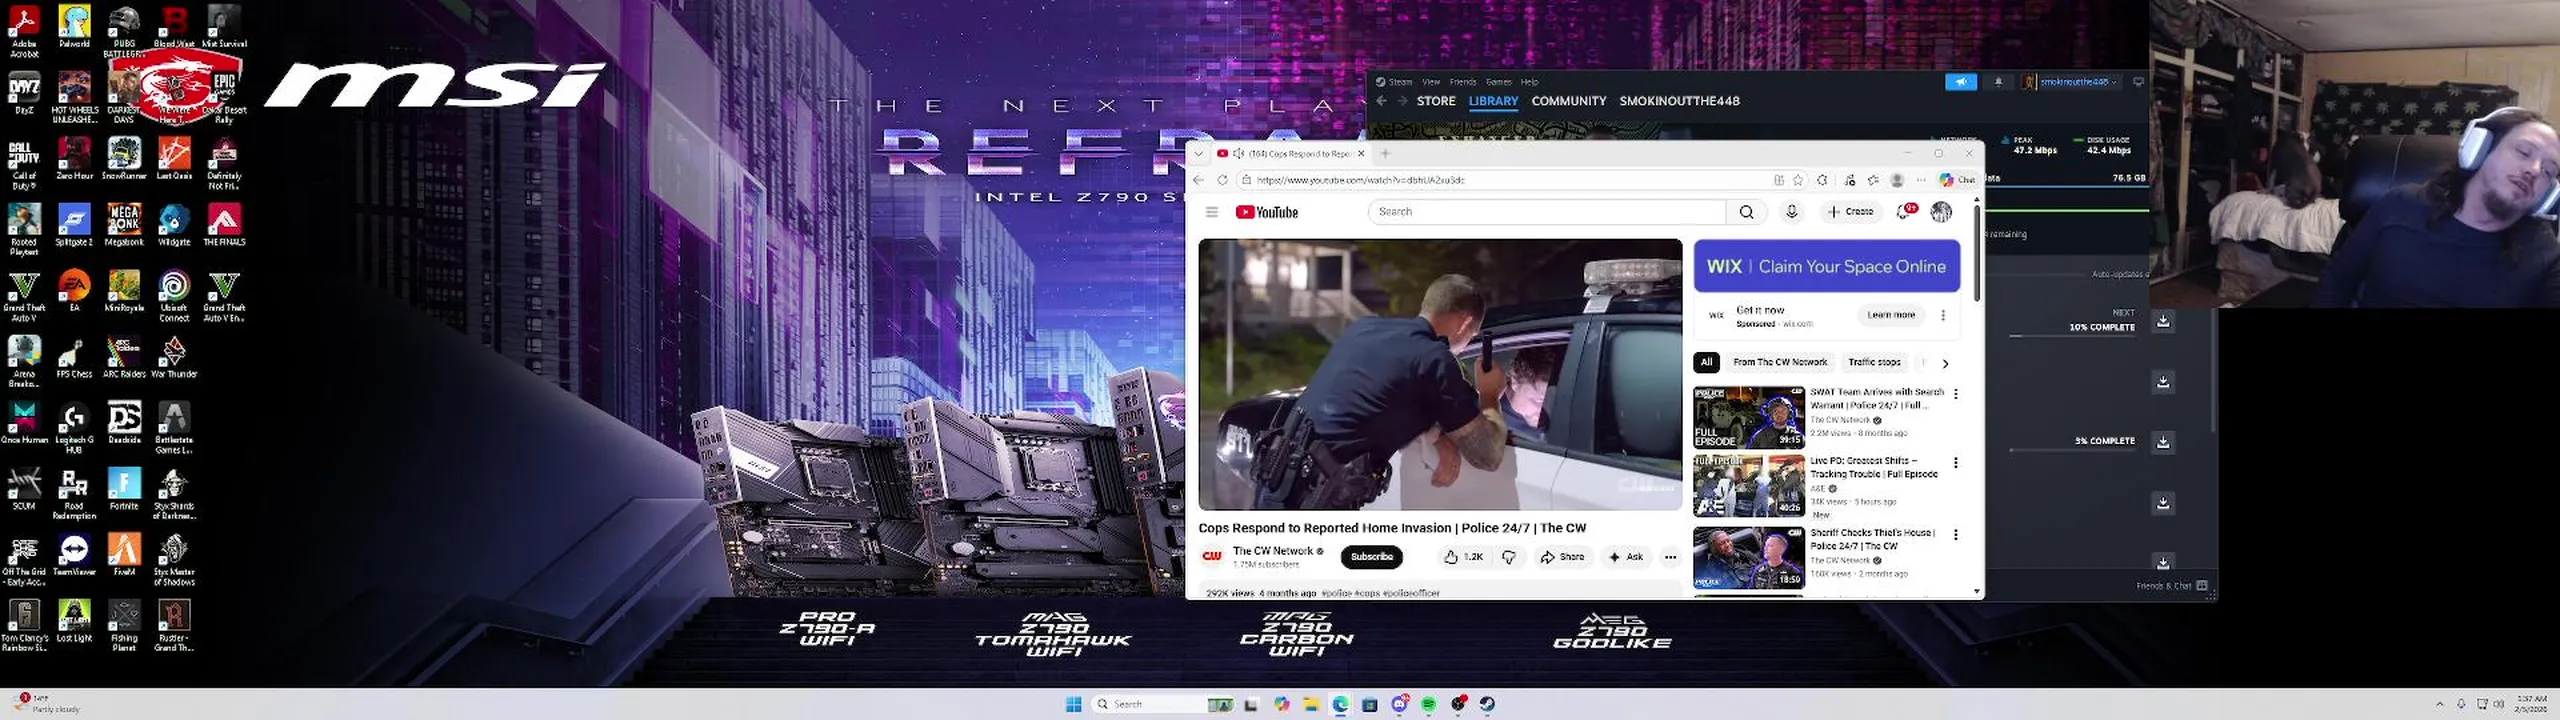Switch to Steam LIBRARY tab
This screenshot has height=720, width=2560.
coord(1493,101)
